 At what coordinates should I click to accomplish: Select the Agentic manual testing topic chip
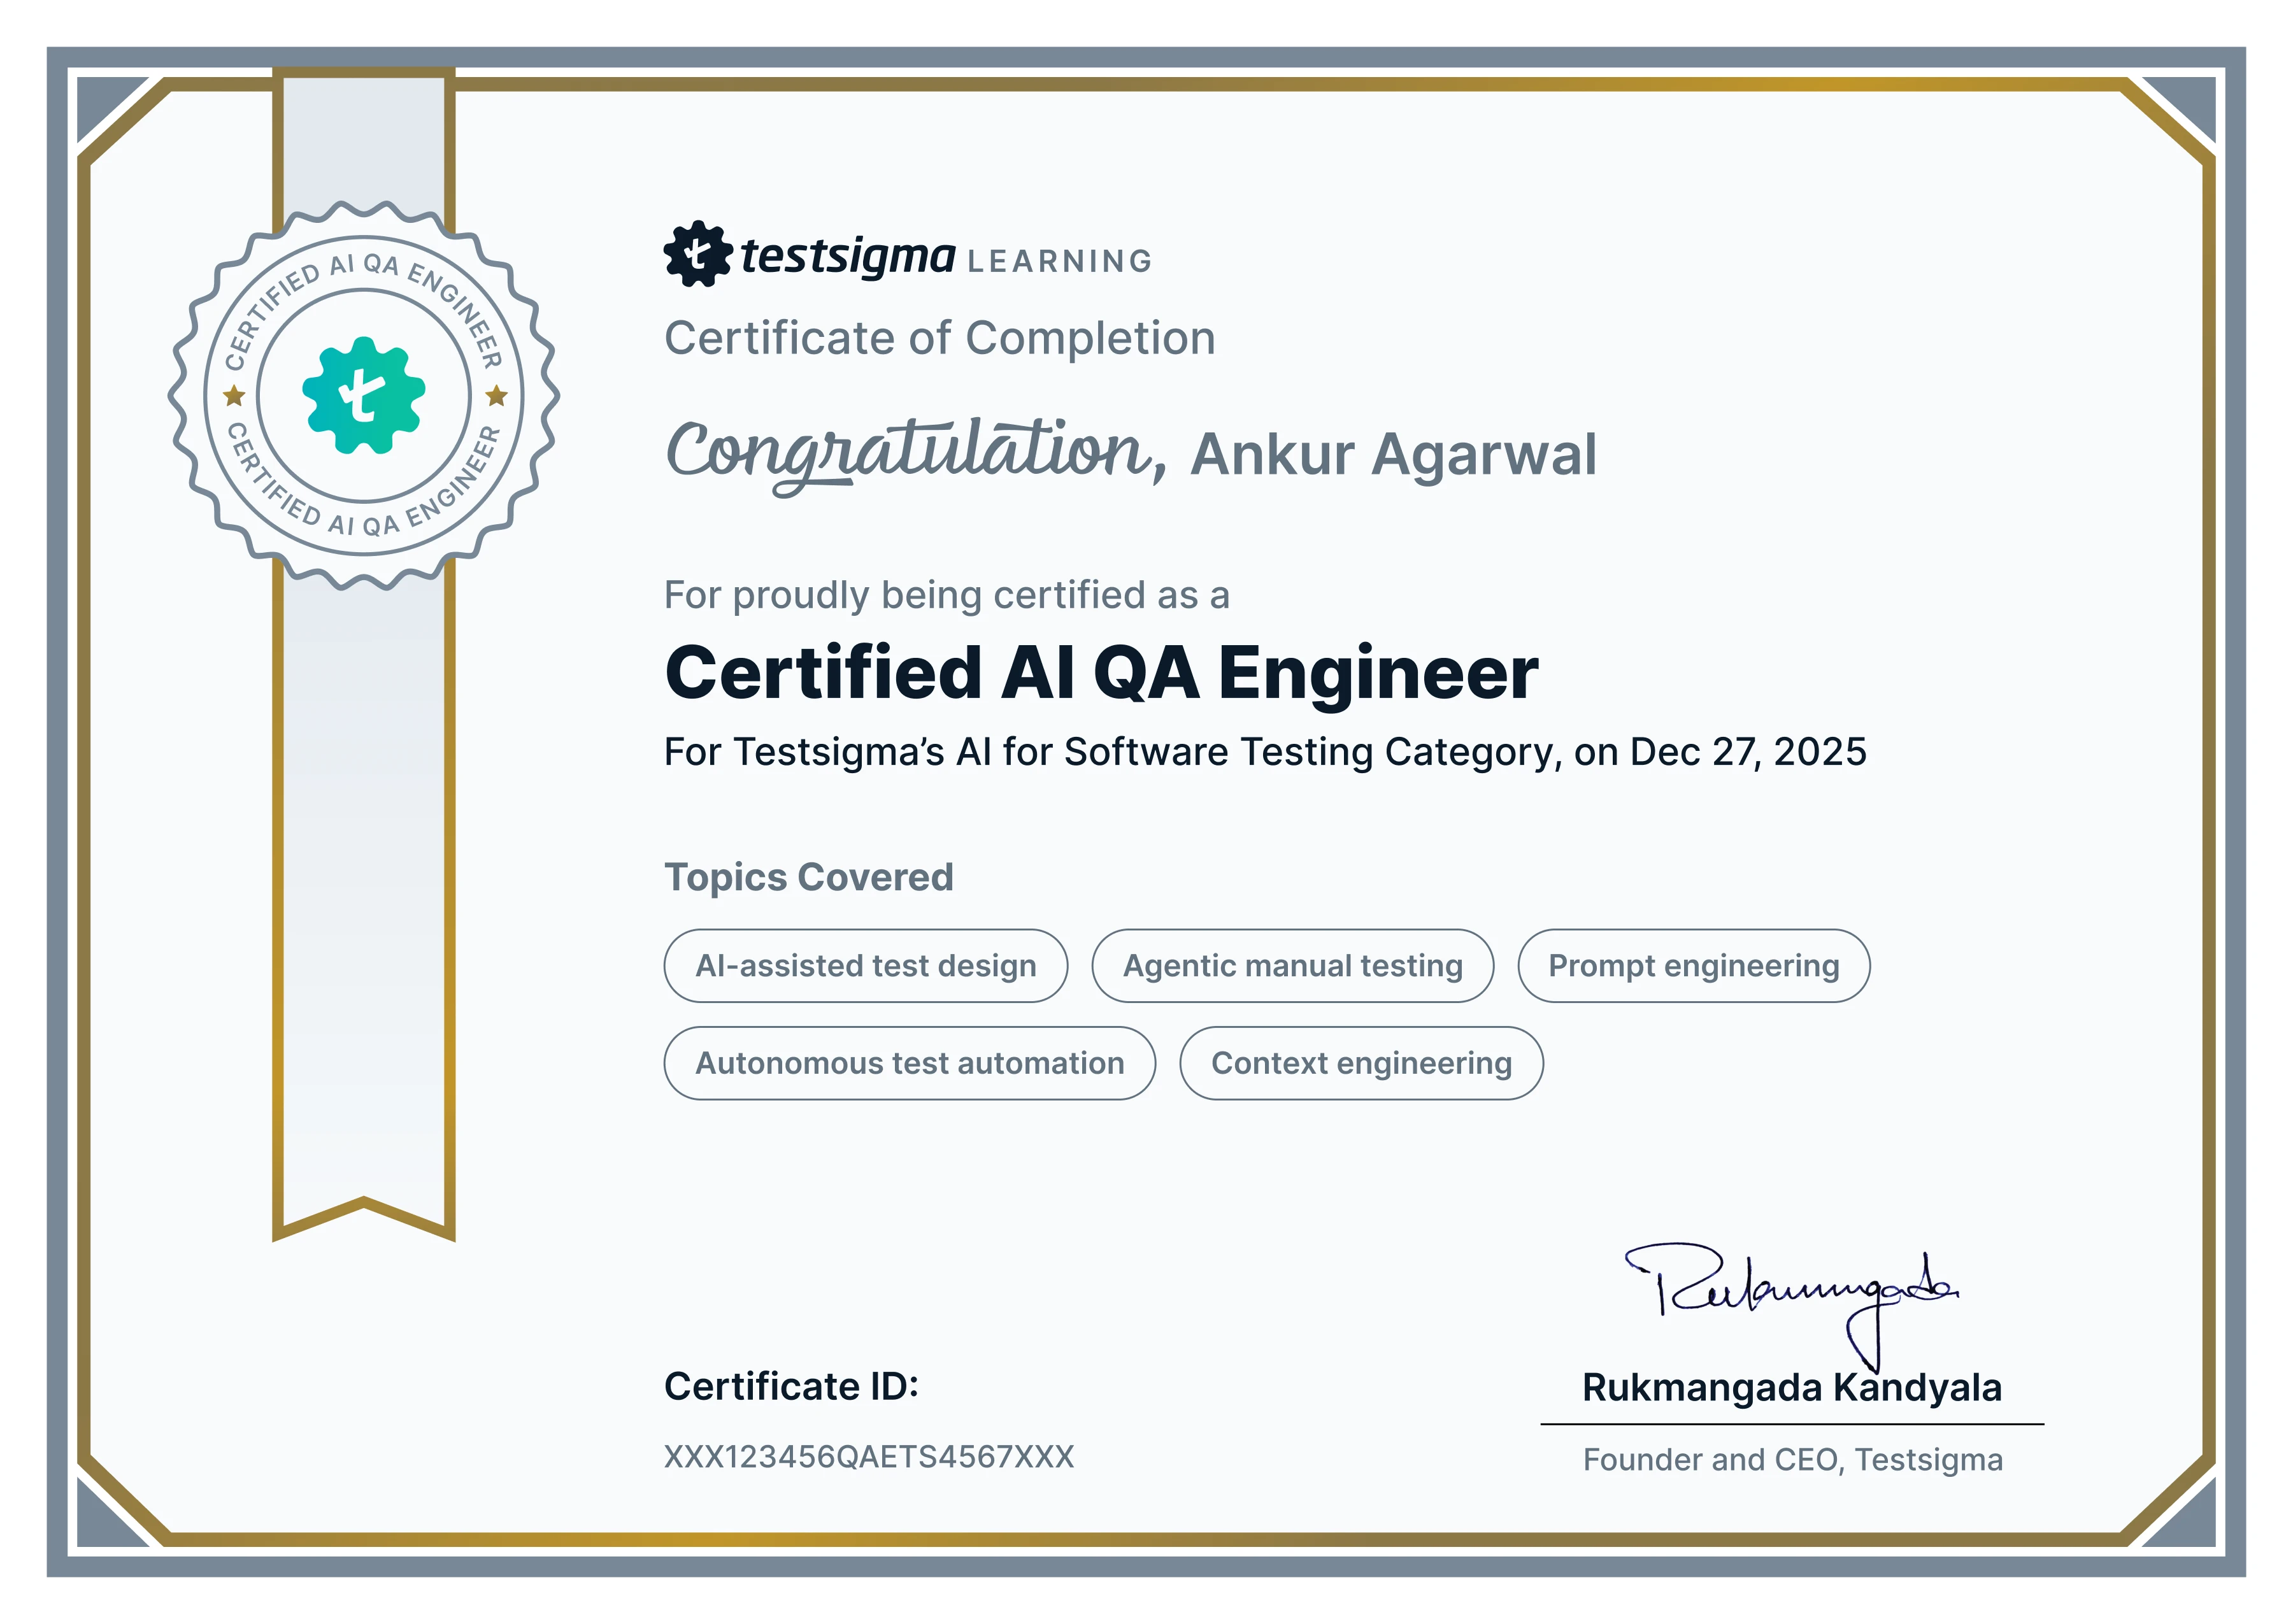(1292, 966)
